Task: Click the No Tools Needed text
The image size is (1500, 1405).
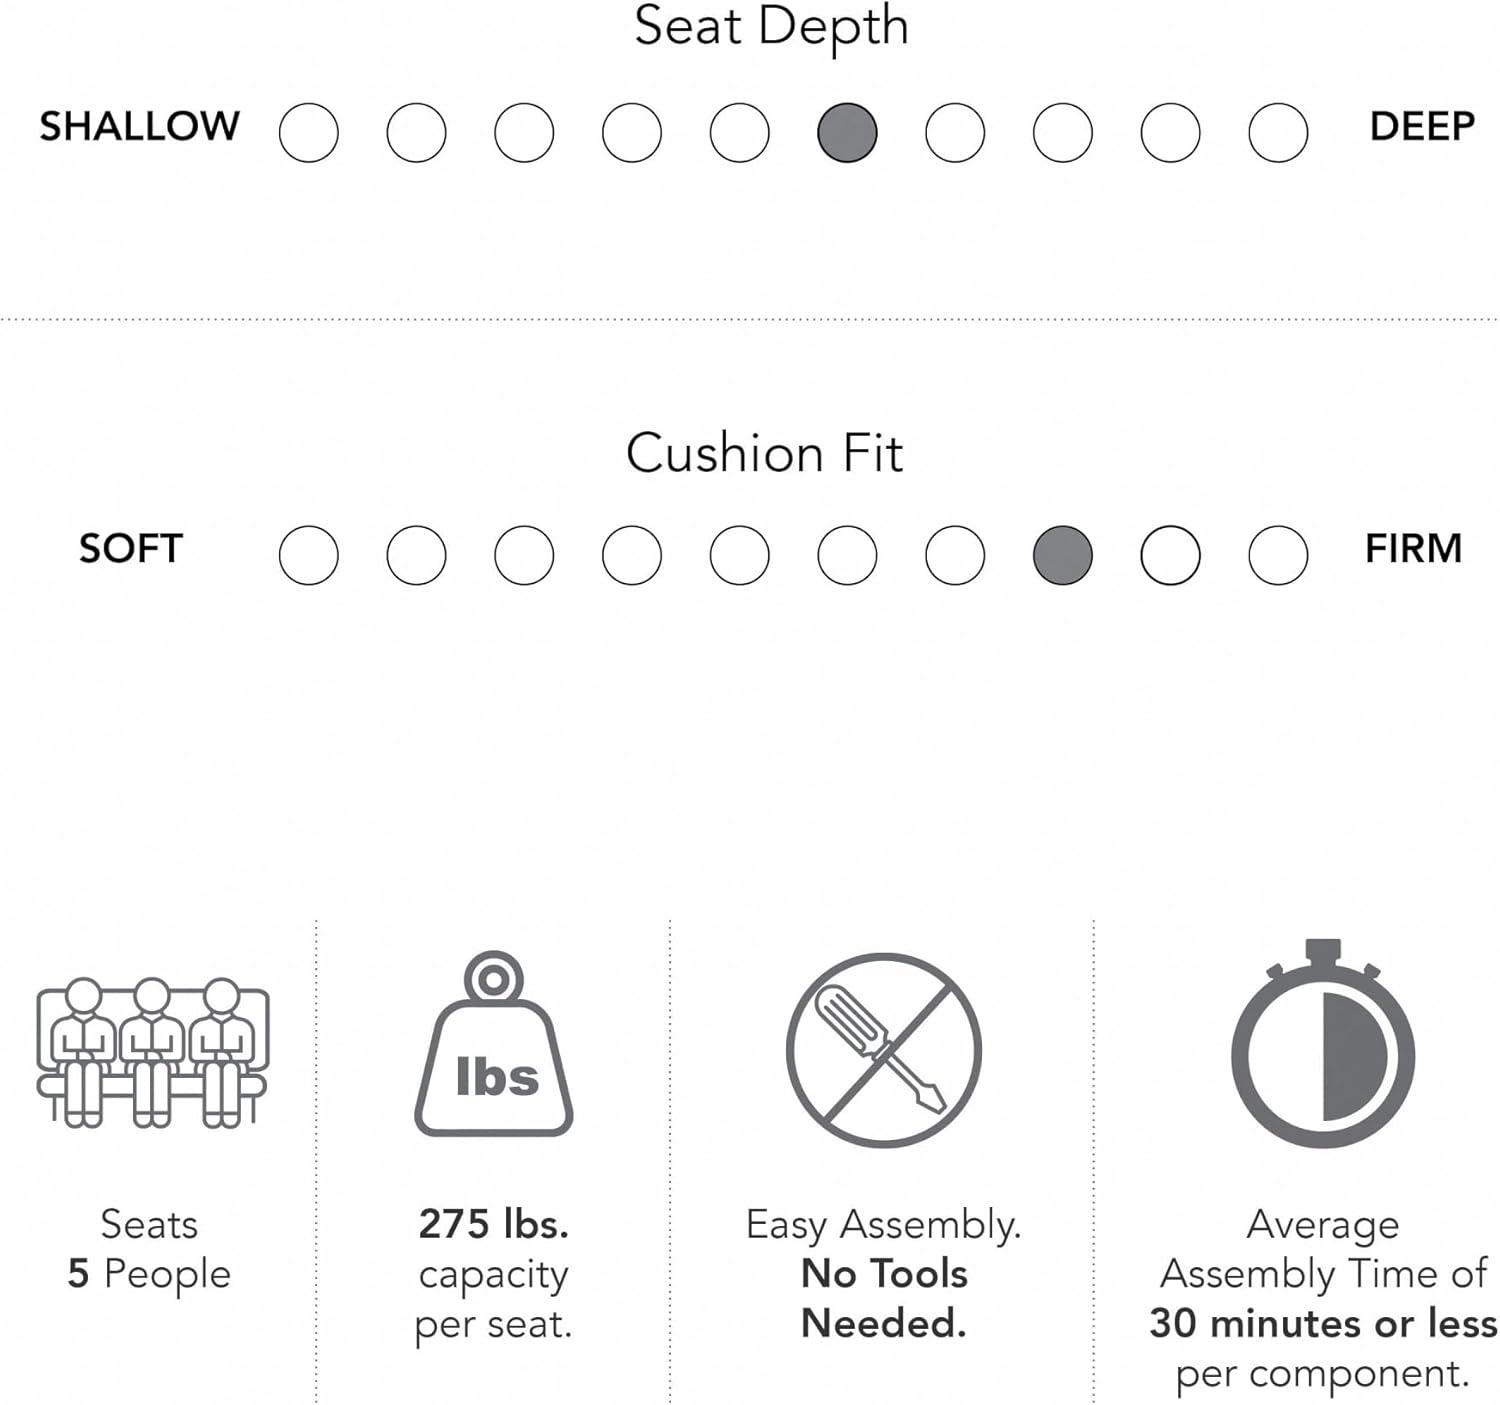Action: pos(884,1298)
